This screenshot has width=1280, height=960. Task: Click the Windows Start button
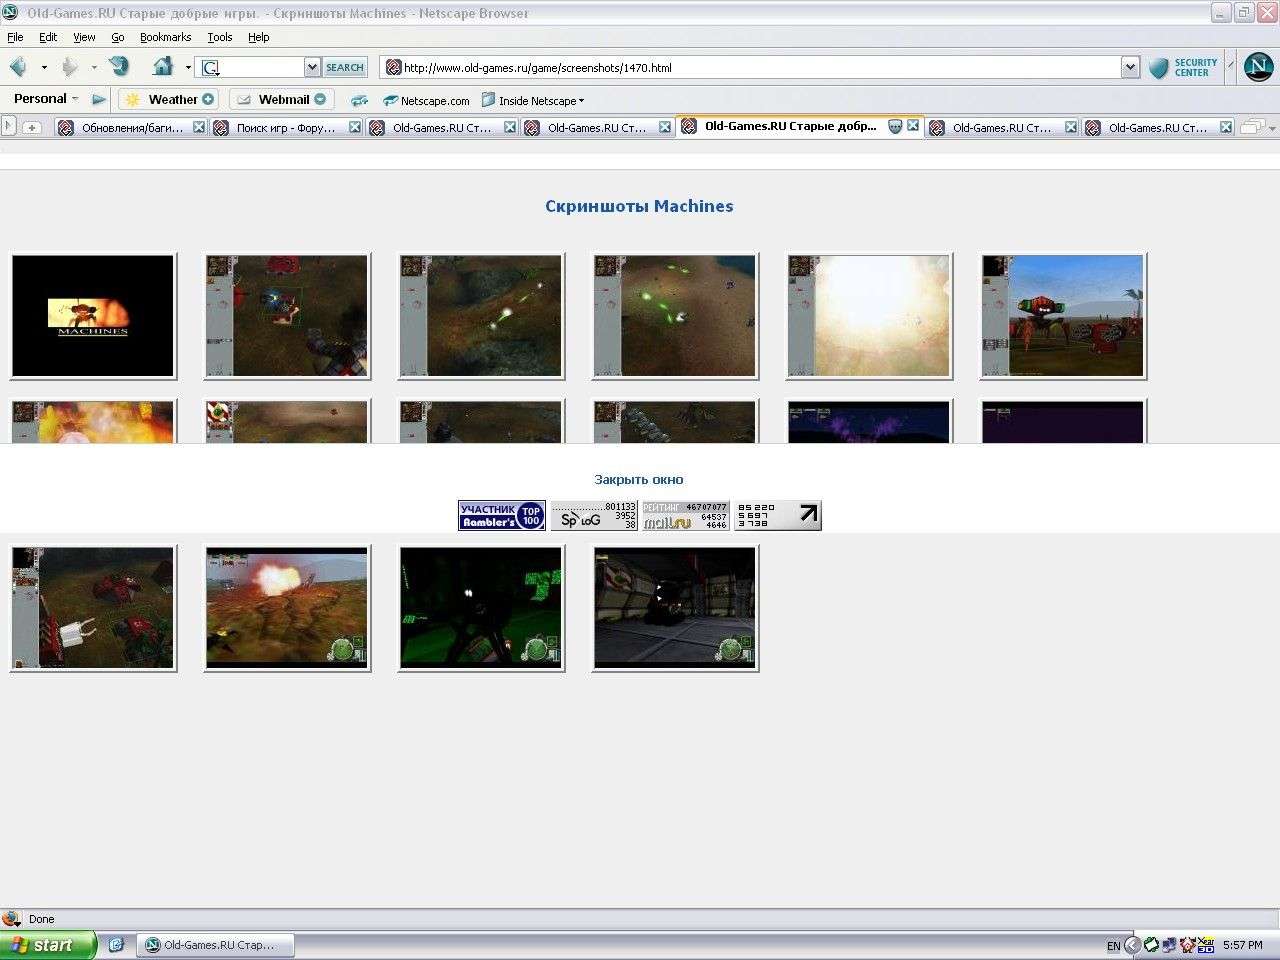(x=48, y=945)
